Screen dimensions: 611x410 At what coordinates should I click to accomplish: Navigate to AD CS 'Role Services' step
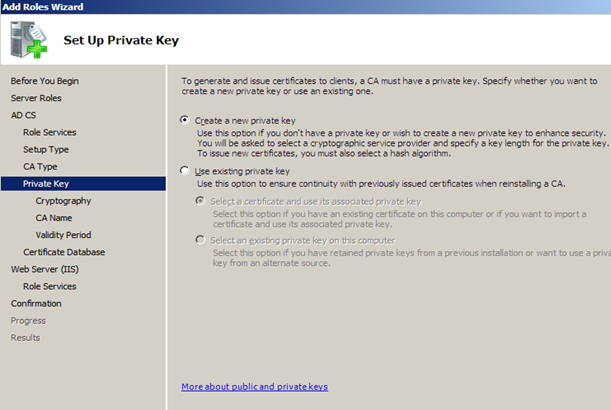point(50,132)
